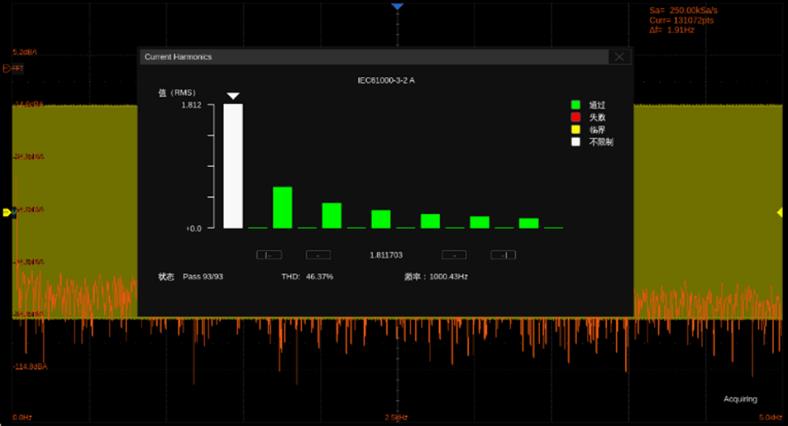The width and height of the screenshot is (788, 426).
Task: Select the rightmost green harmonic bar
Action: click(x=528, y=223)
